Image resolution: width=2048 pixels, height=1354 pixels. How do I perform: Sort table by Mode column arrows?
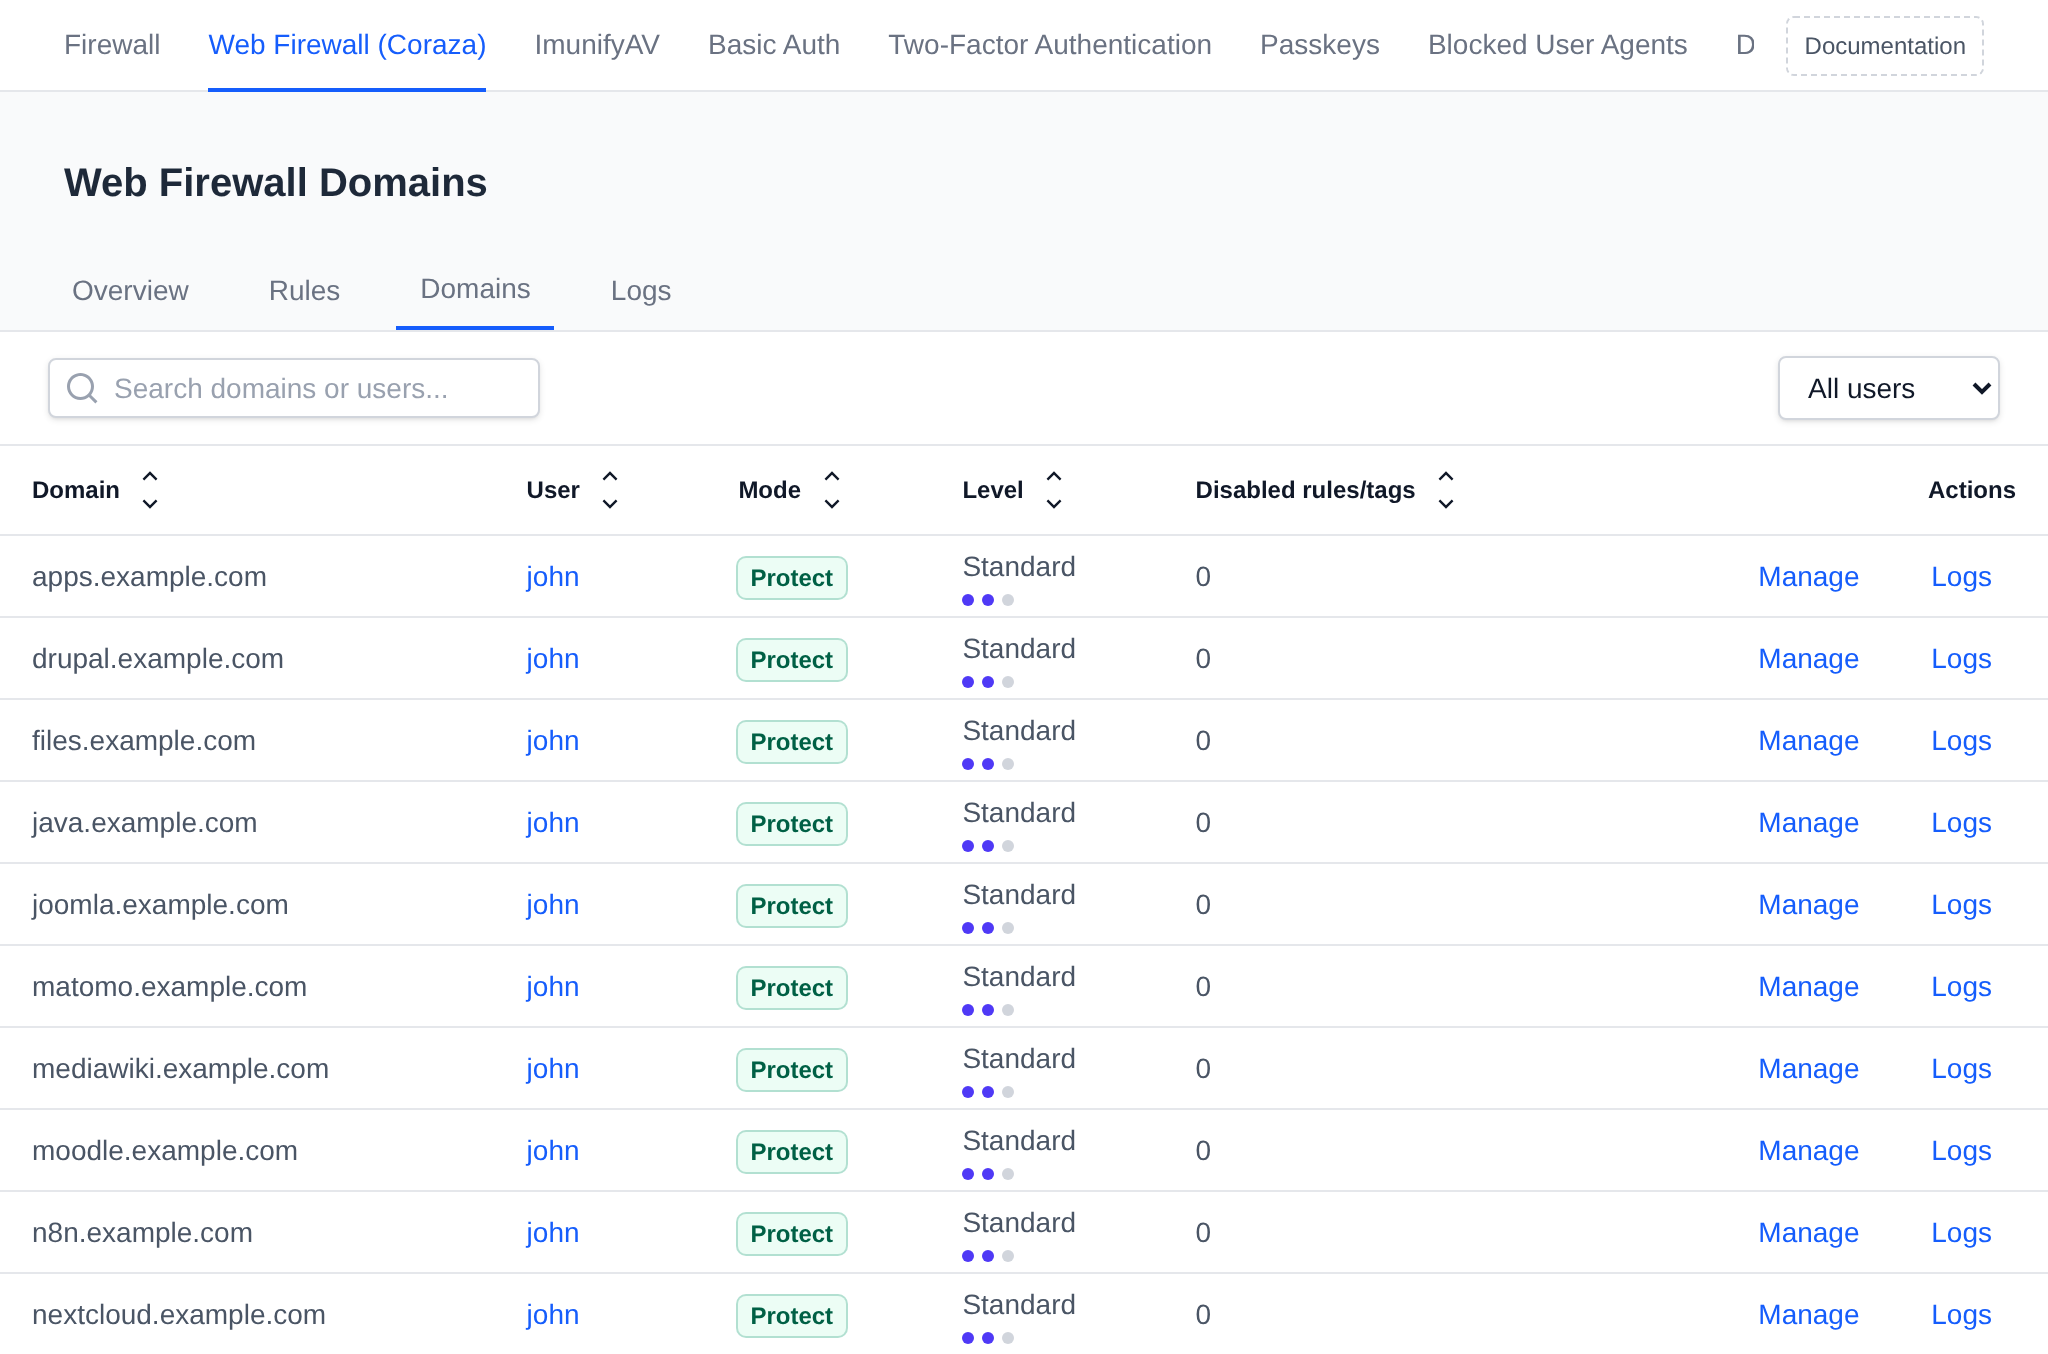(x=832, y=490)
